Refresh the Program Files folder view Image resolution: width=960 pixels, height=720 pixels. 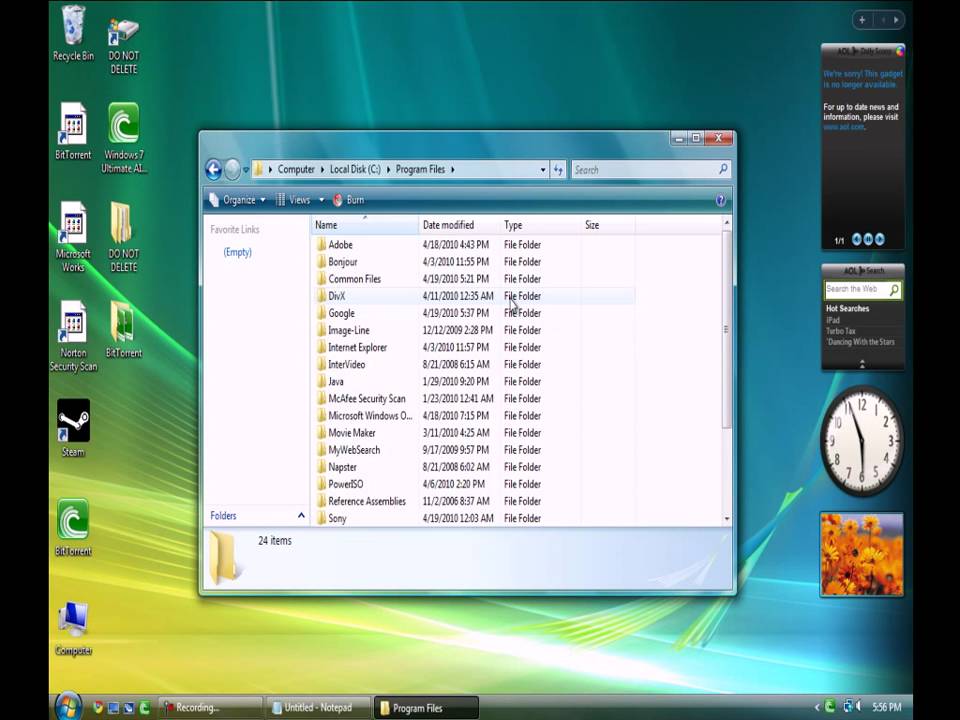(x=558, y=170)
